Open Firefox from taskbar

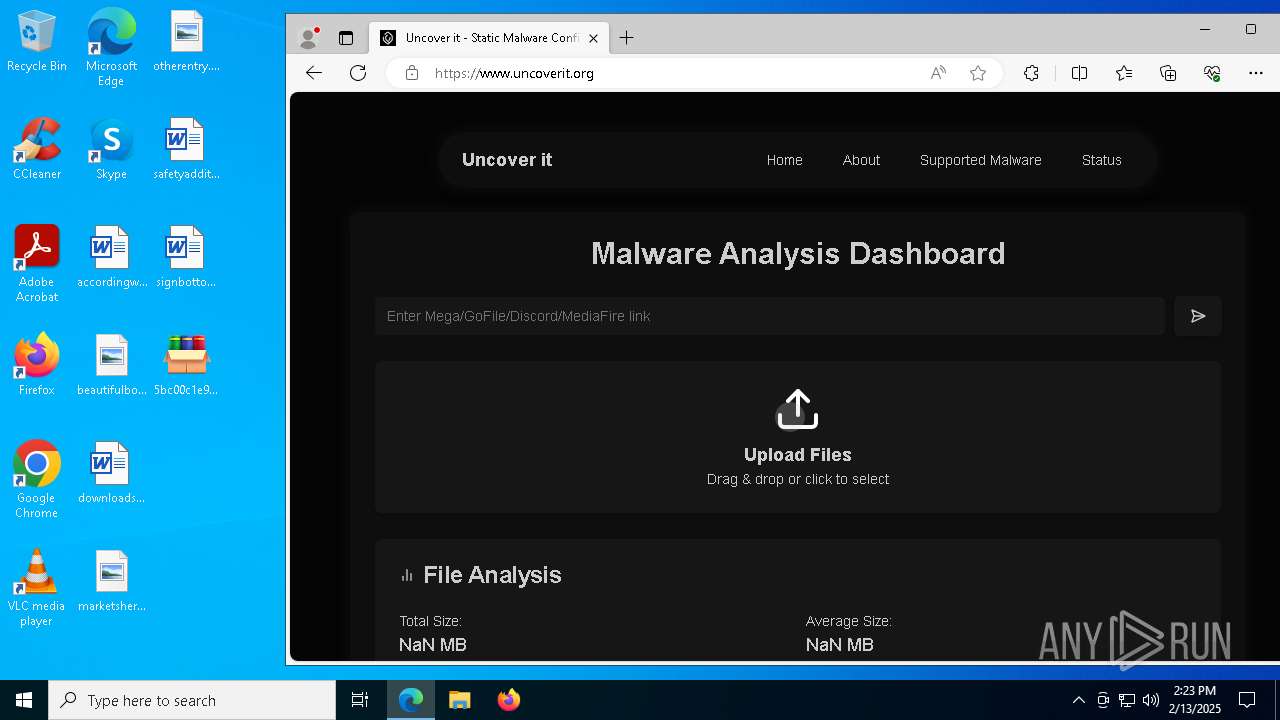pyautogui.click(x=508, y=700)
